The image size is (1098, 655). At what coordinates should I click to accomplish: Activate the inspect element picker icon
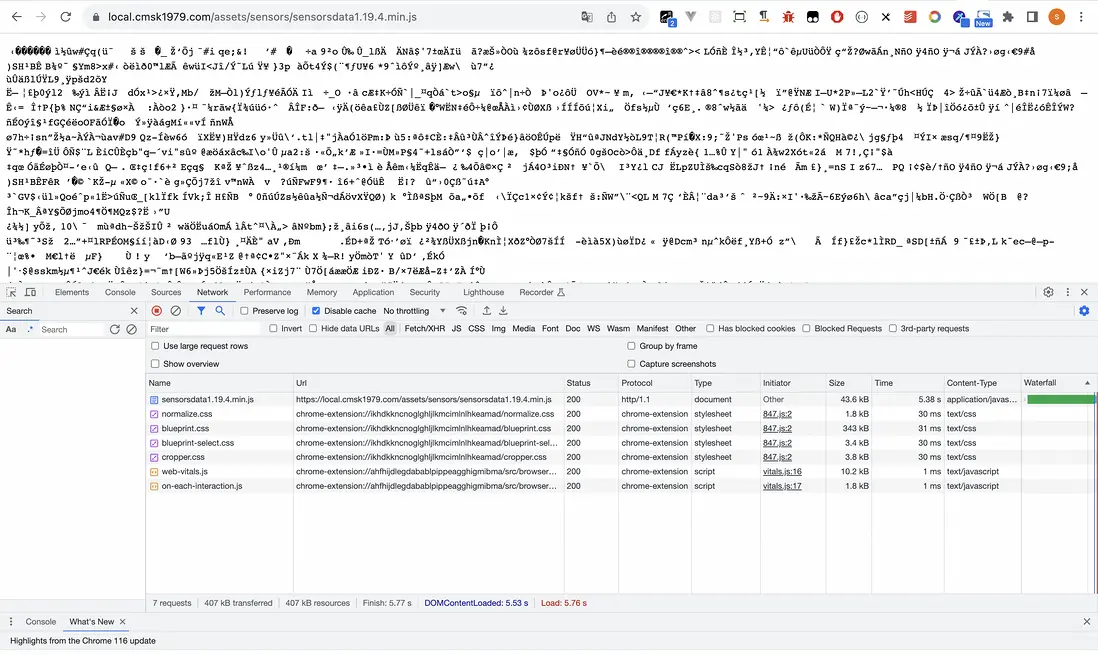[11, 292]
